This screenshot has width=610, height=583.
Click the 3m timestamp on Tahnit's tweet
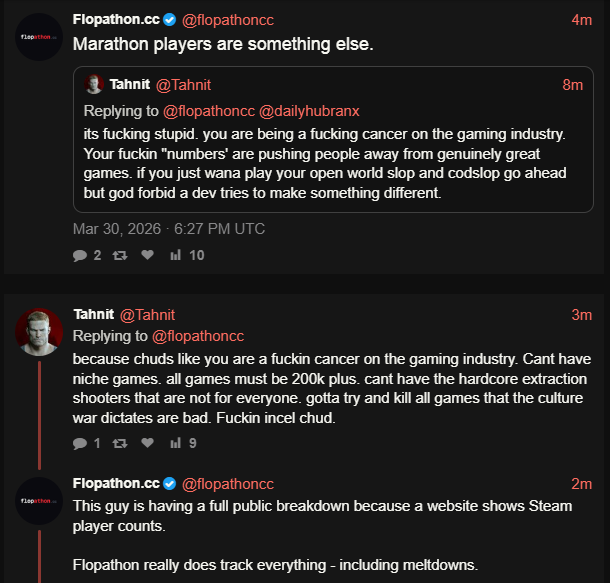point(581,315)
